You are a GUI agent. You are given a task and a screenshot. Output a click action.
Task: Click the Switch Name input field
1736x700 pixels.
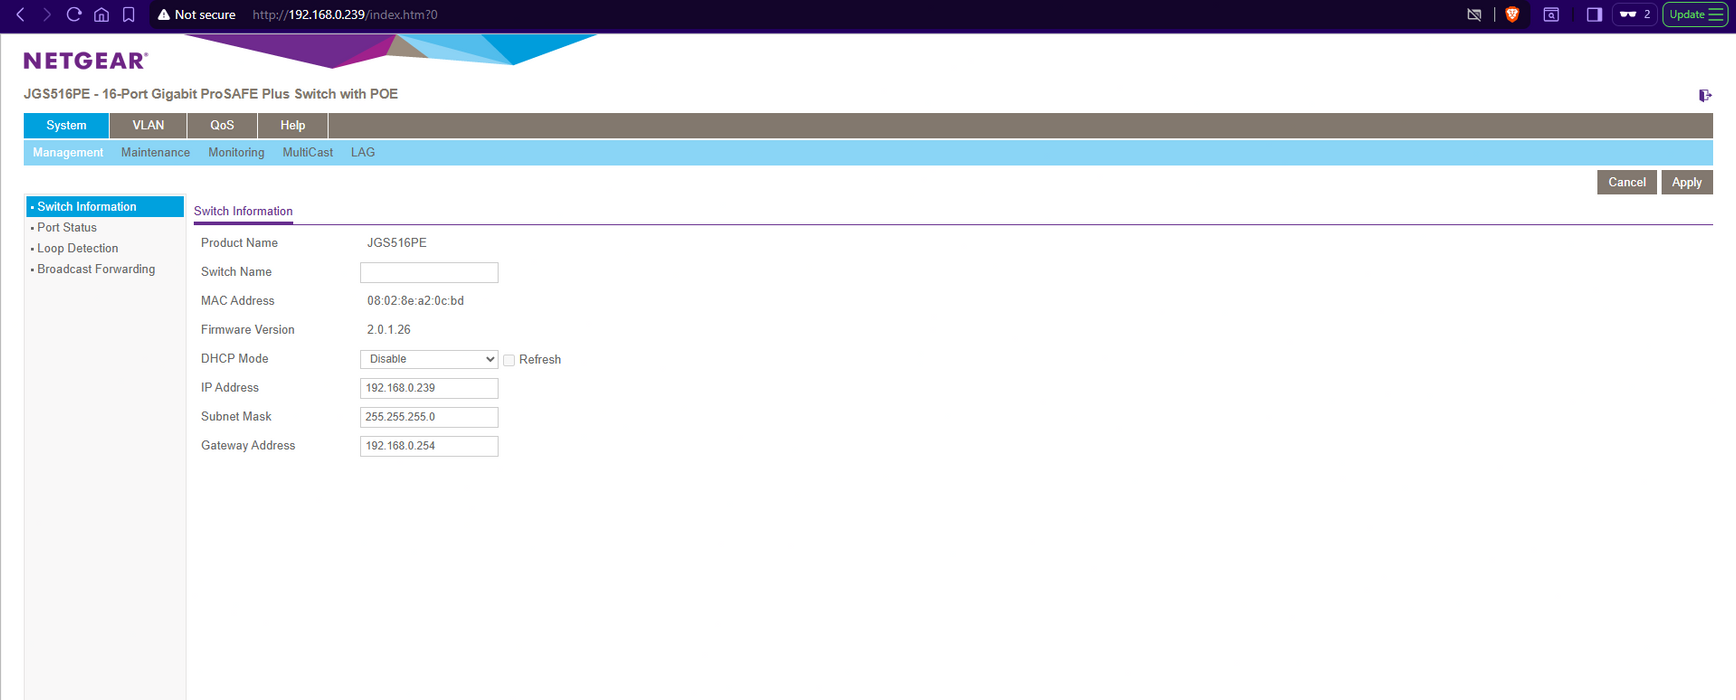click(x=429, y=272)
